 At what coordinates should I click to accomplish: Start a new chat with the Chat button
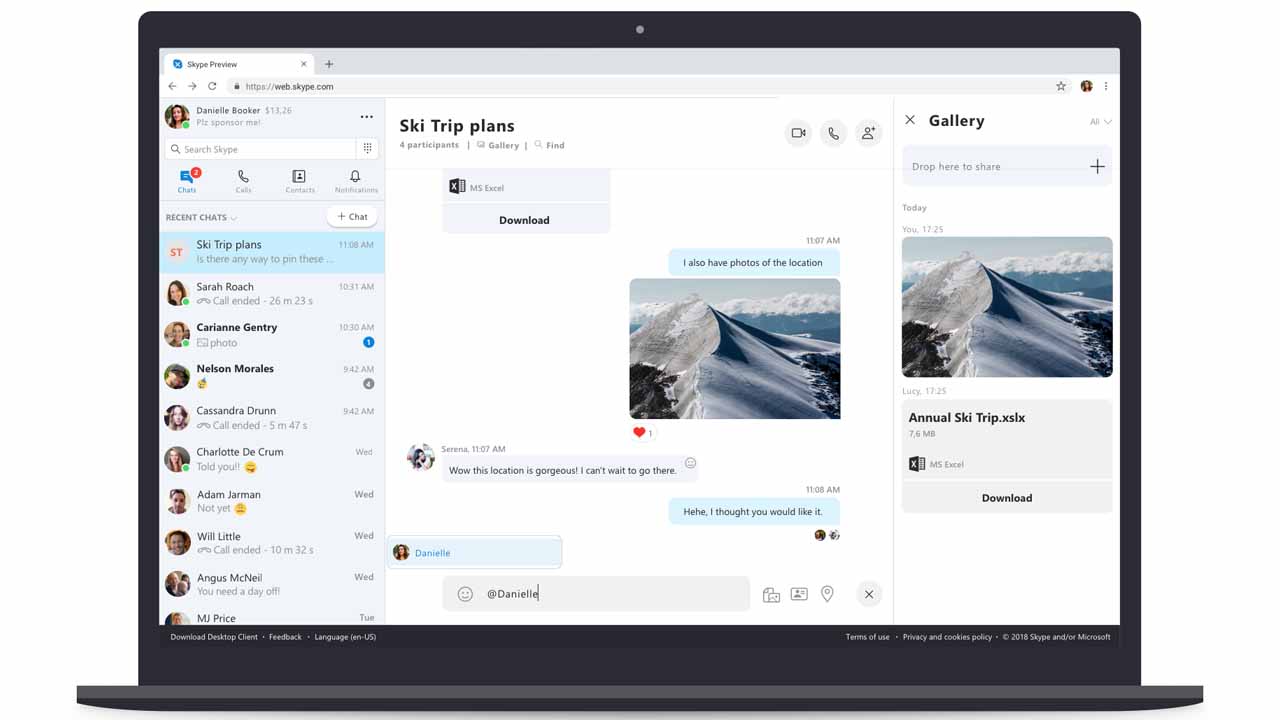tap(352, 216)
